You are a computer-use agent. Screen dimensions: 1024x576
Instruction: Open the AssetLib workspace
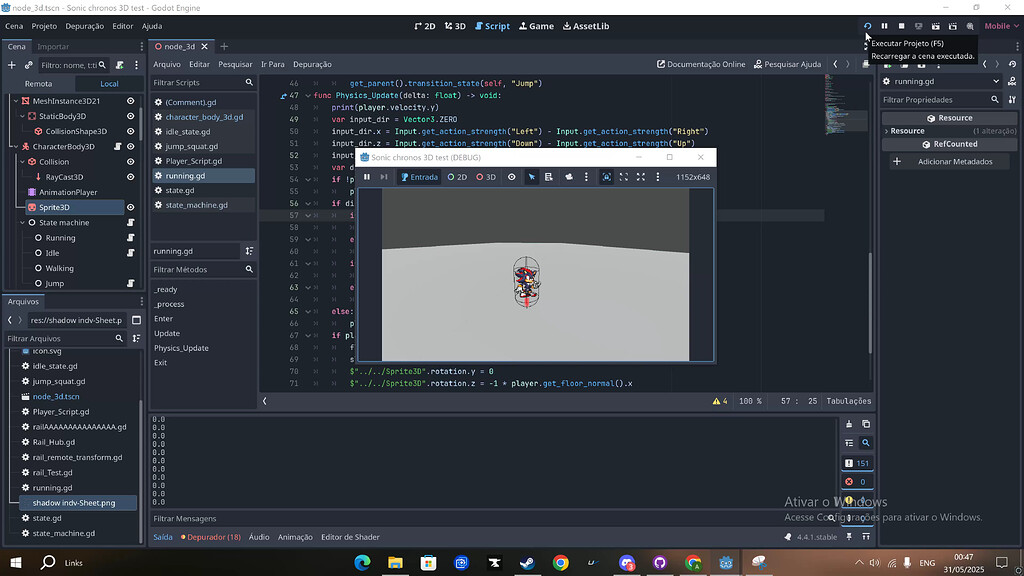point(586,26)
